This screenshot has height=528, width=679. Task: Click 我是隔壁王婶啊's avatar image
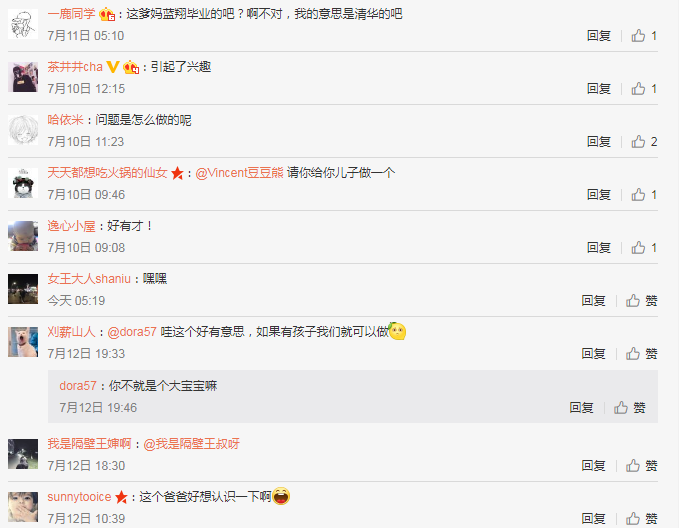coord(23,454)
